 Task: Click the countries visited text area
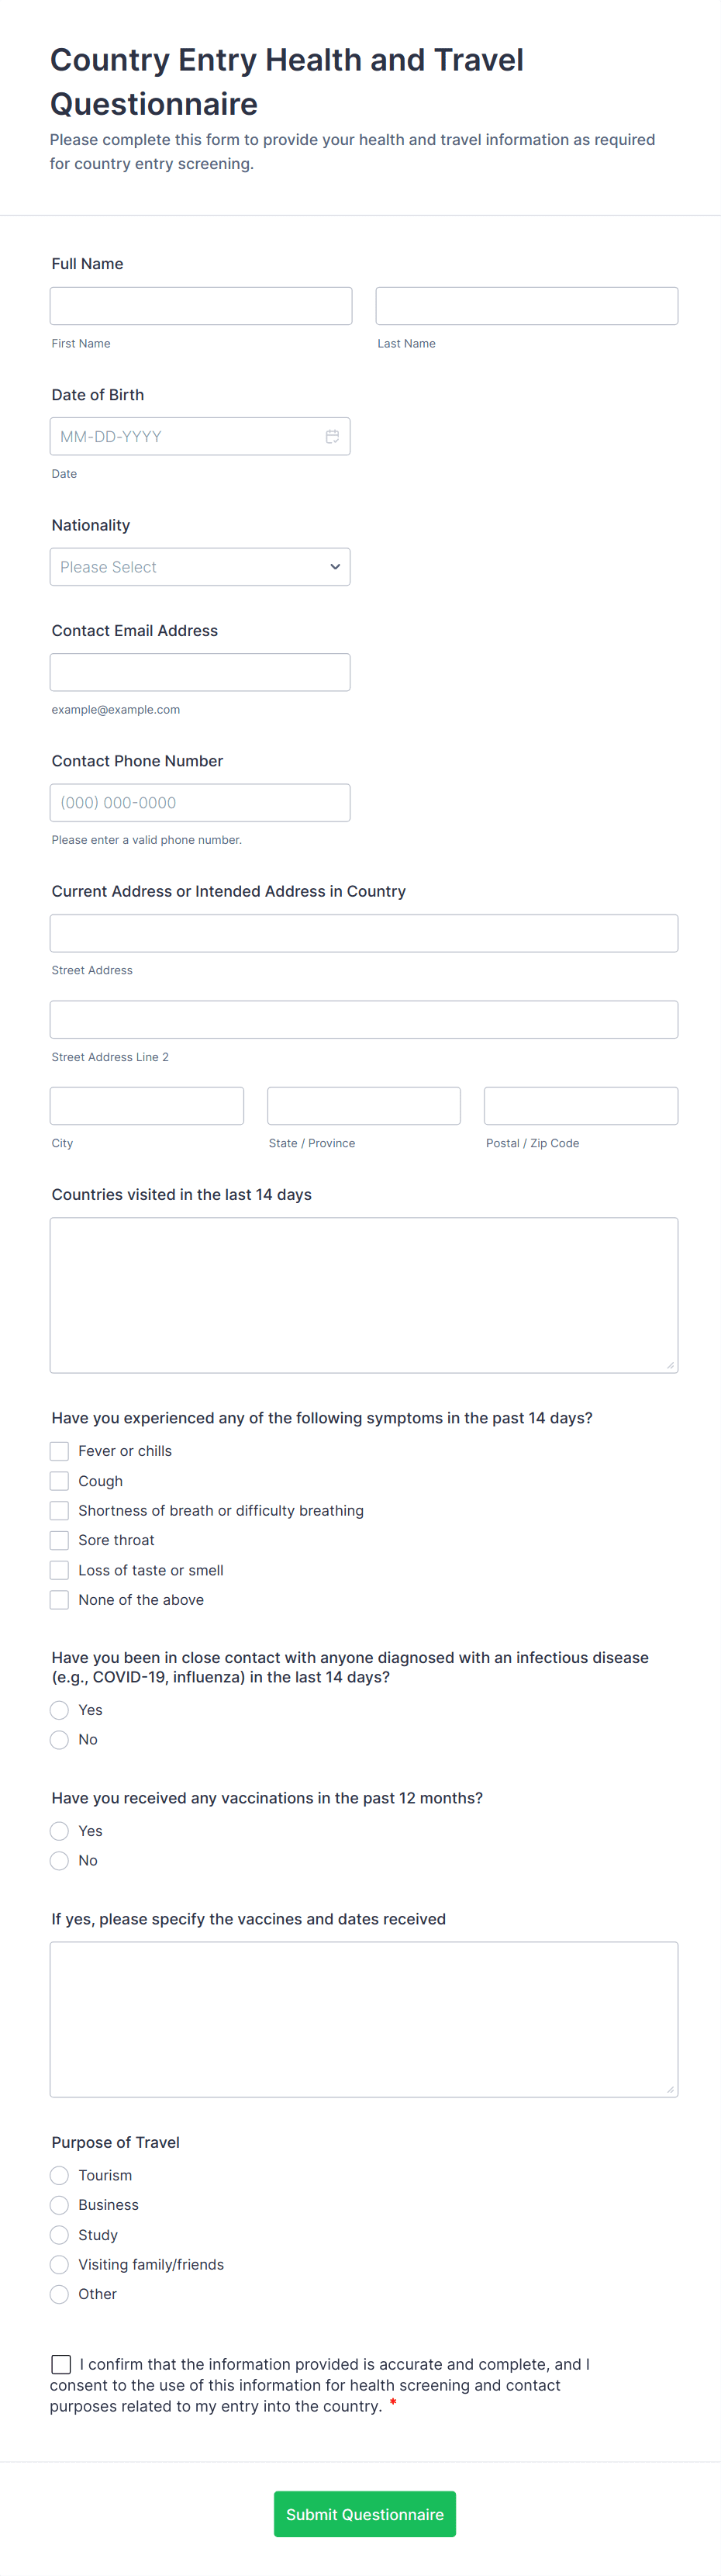(363, 1293)
